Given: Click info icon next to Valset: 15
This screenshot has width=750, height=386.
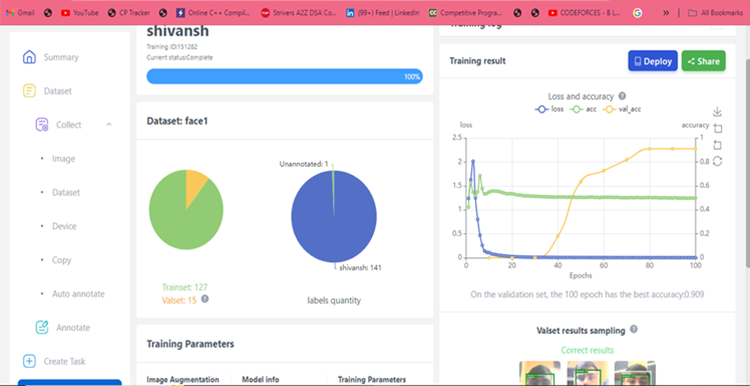Looking at the screenshot, I should point(205,298).
